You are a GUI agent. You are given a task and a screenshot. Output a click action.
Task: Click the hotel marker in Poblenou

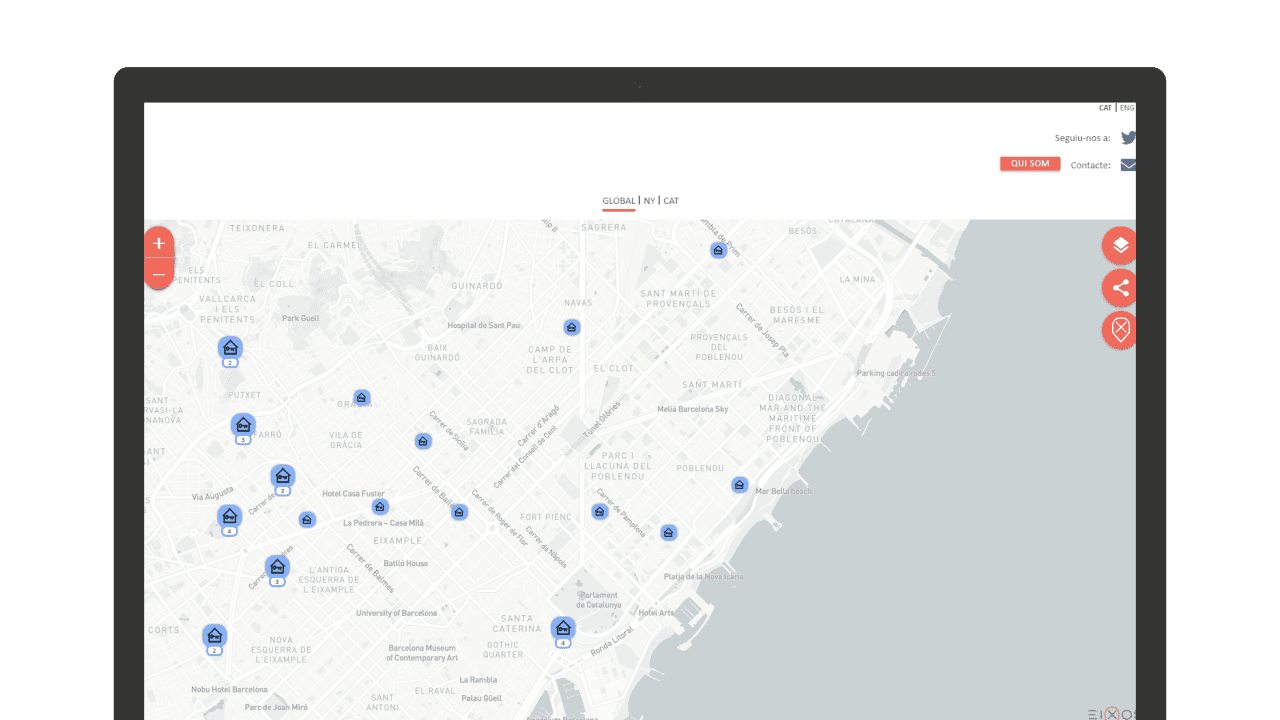pyautogui.click(x=600, y=511)
